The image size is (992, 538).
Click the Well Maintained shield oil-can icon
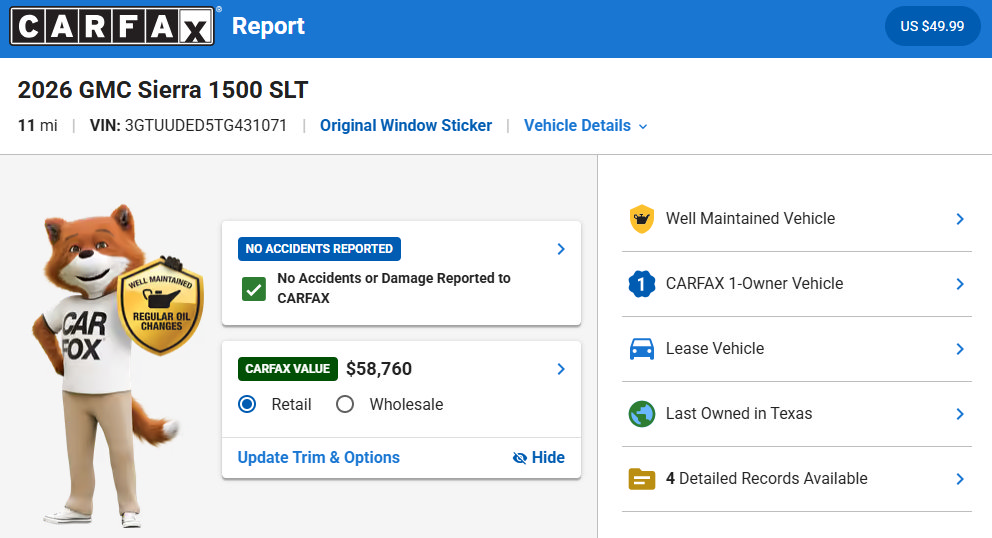pyautogui.click(x=642, y=219)
